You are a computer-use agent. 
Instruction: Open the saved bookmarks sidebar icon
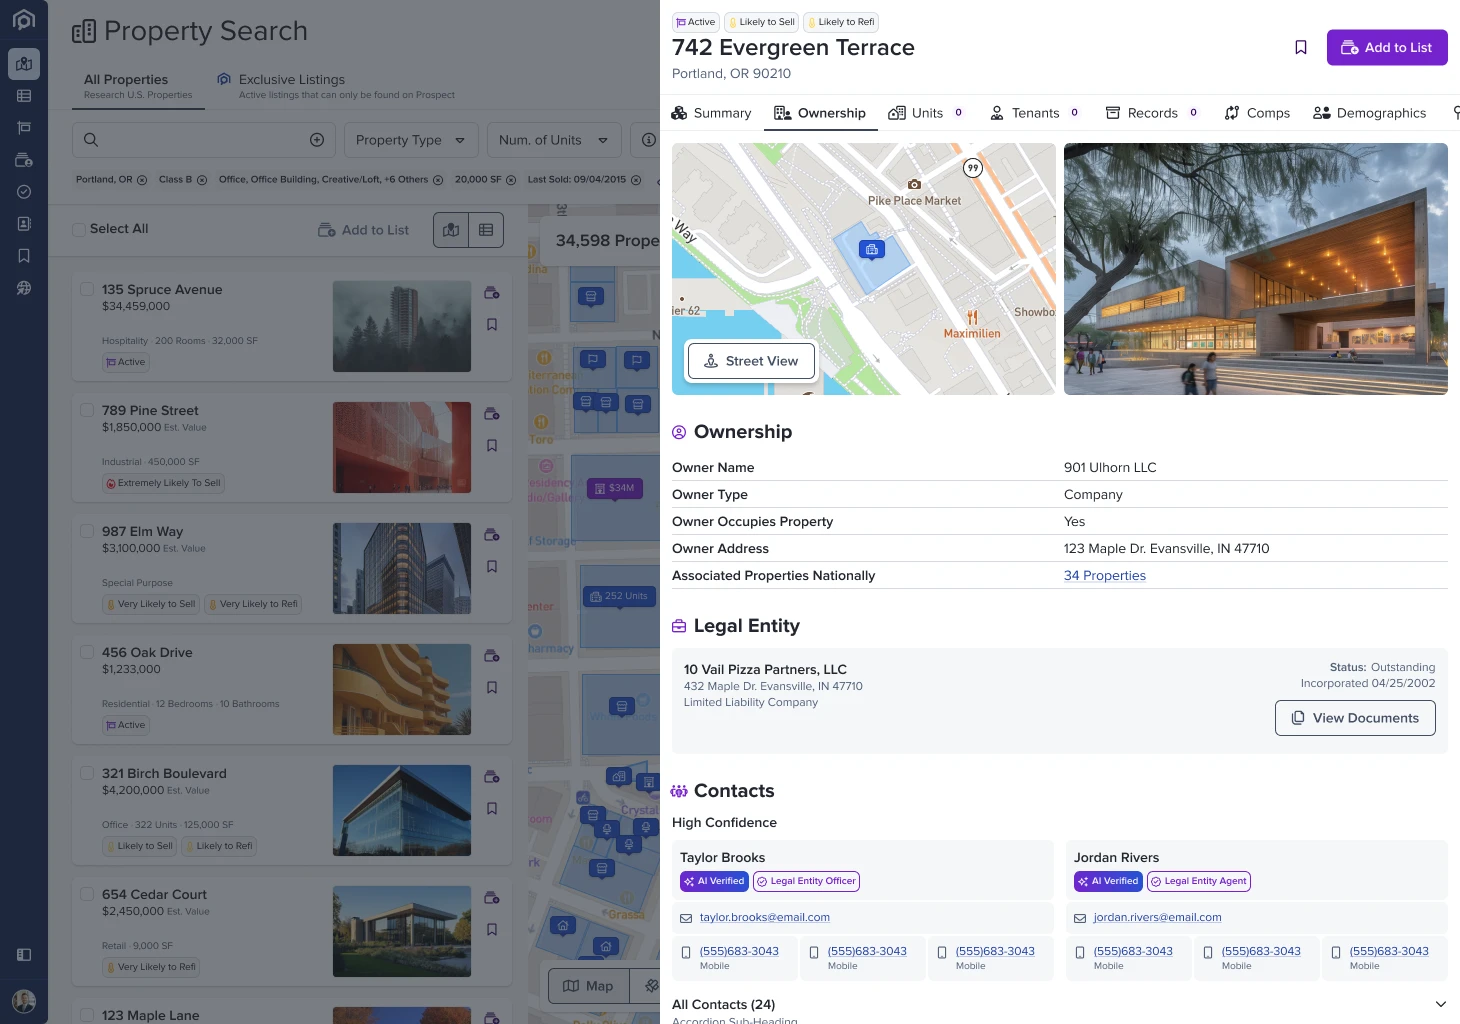[x=24, y=256]
